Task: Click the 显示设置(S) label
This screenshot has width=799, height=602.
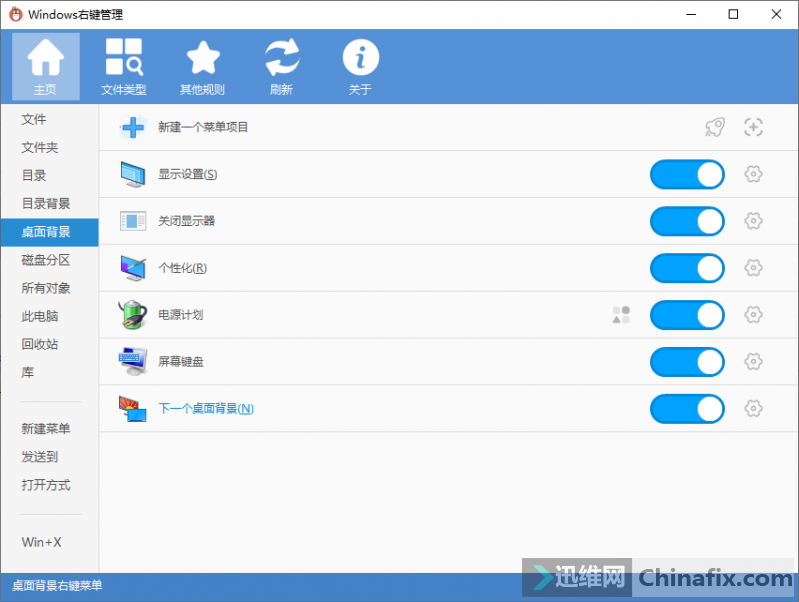Action: pyautogui.click(x=188, y=174)
